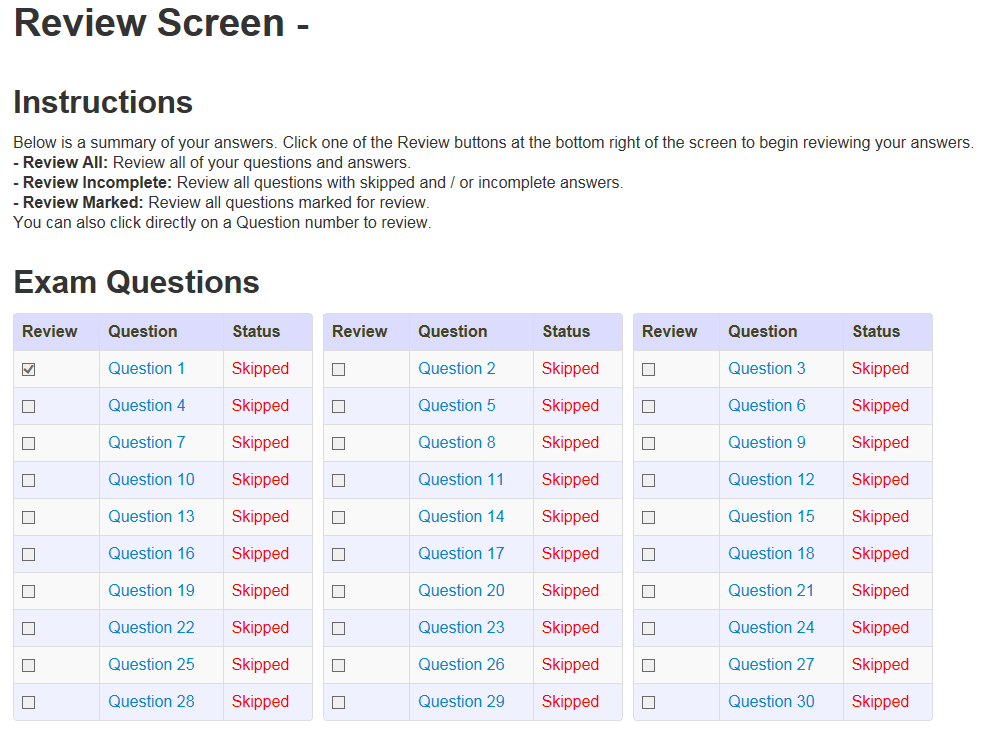This screenshot has width=1007, height=744.
Task: Jump to Question 22
Action: [x=151, y=628]
